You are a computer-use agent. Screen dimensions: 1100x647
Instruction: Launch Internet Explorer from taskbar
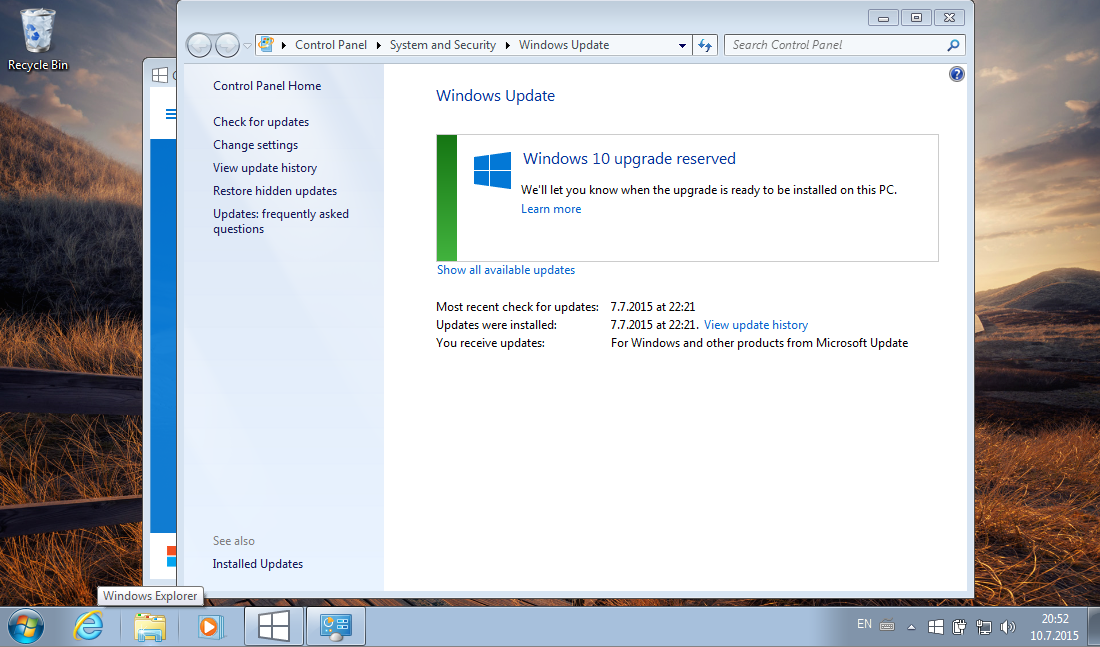pos(88,626)
